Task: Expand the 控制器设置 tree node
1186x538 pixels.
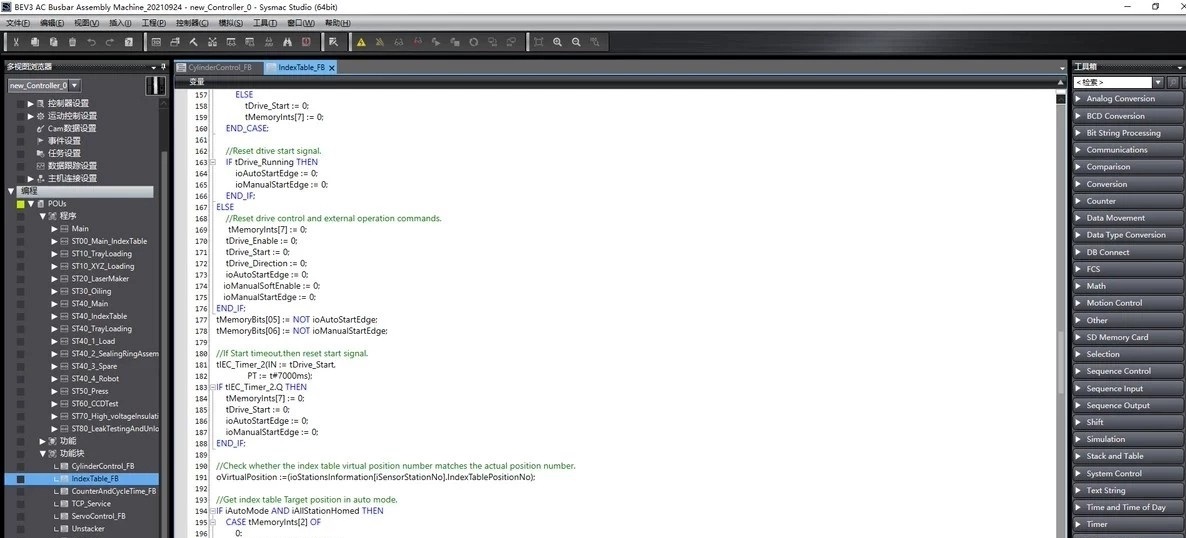Action: (31, 104)
